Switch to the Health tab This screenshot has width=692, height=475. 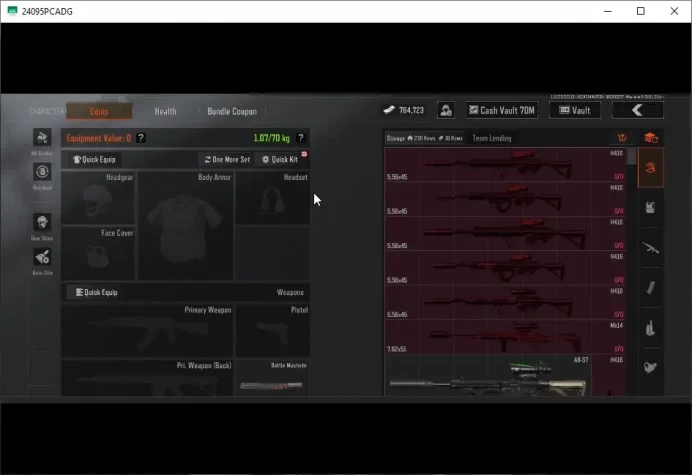tap(165, 111)
